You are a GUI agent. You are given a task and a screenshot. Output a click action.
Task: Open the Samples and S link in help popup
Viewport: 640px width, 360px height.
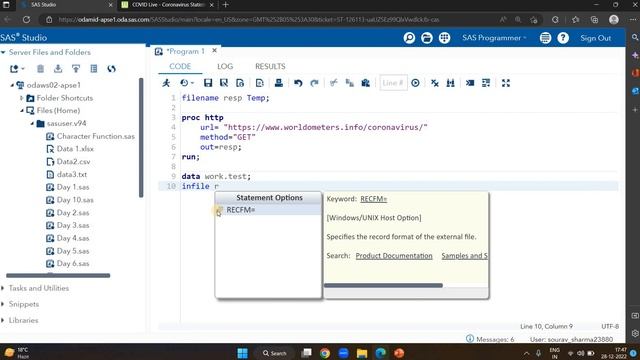pyautogui.click(x=464, y=256)
